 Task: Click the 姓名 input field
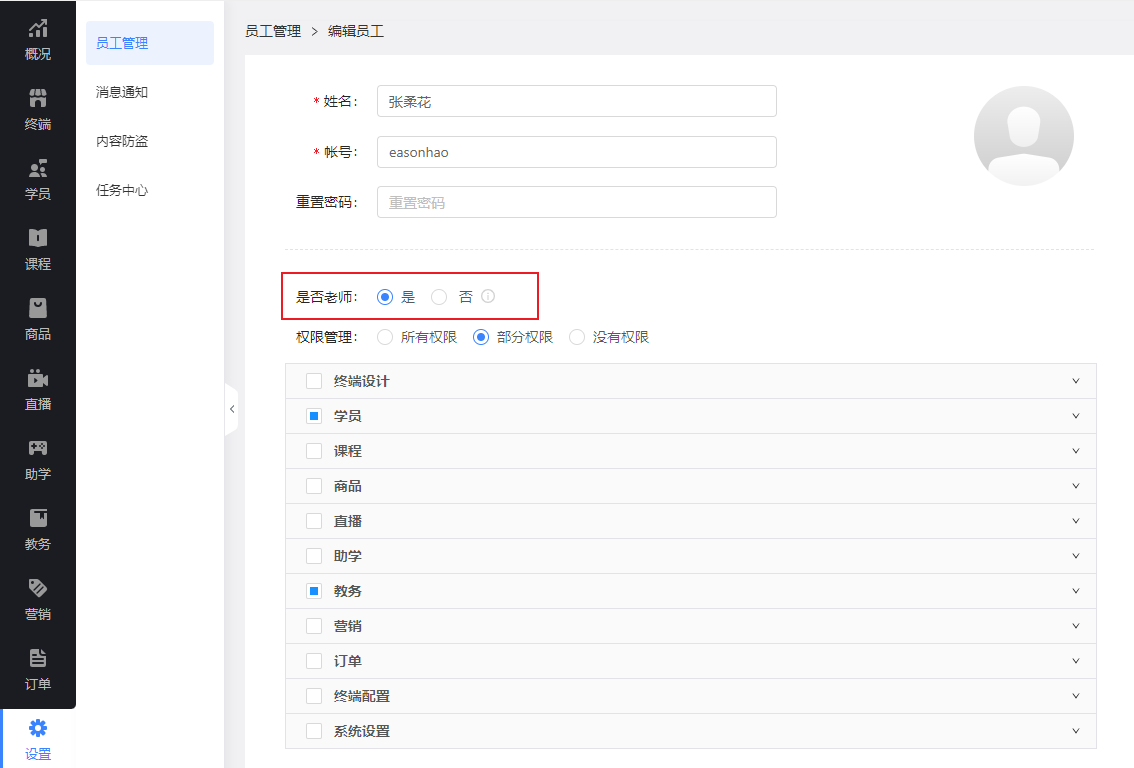point(576,101)
